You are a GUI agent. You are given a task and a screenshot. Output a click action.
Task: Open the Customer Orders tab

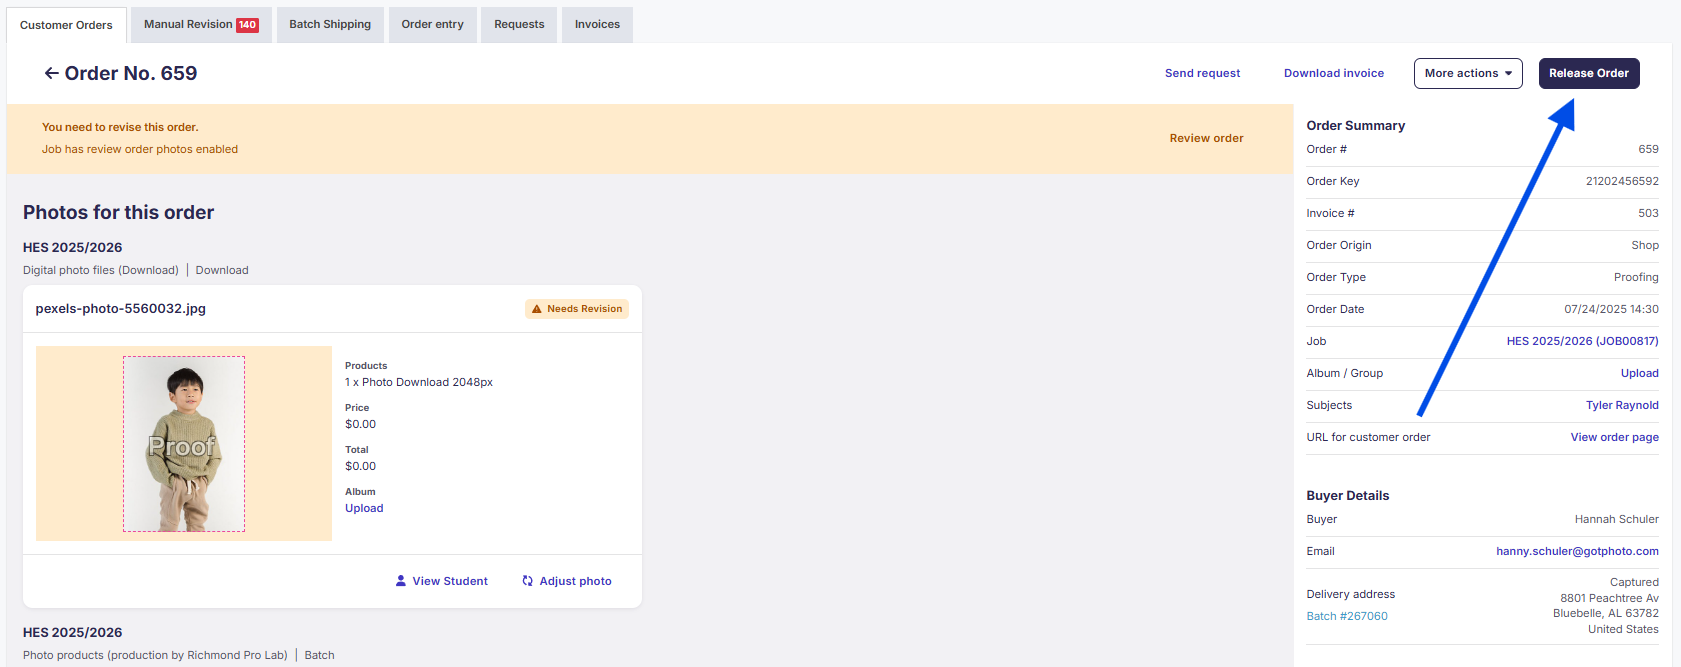click(66, 25)
